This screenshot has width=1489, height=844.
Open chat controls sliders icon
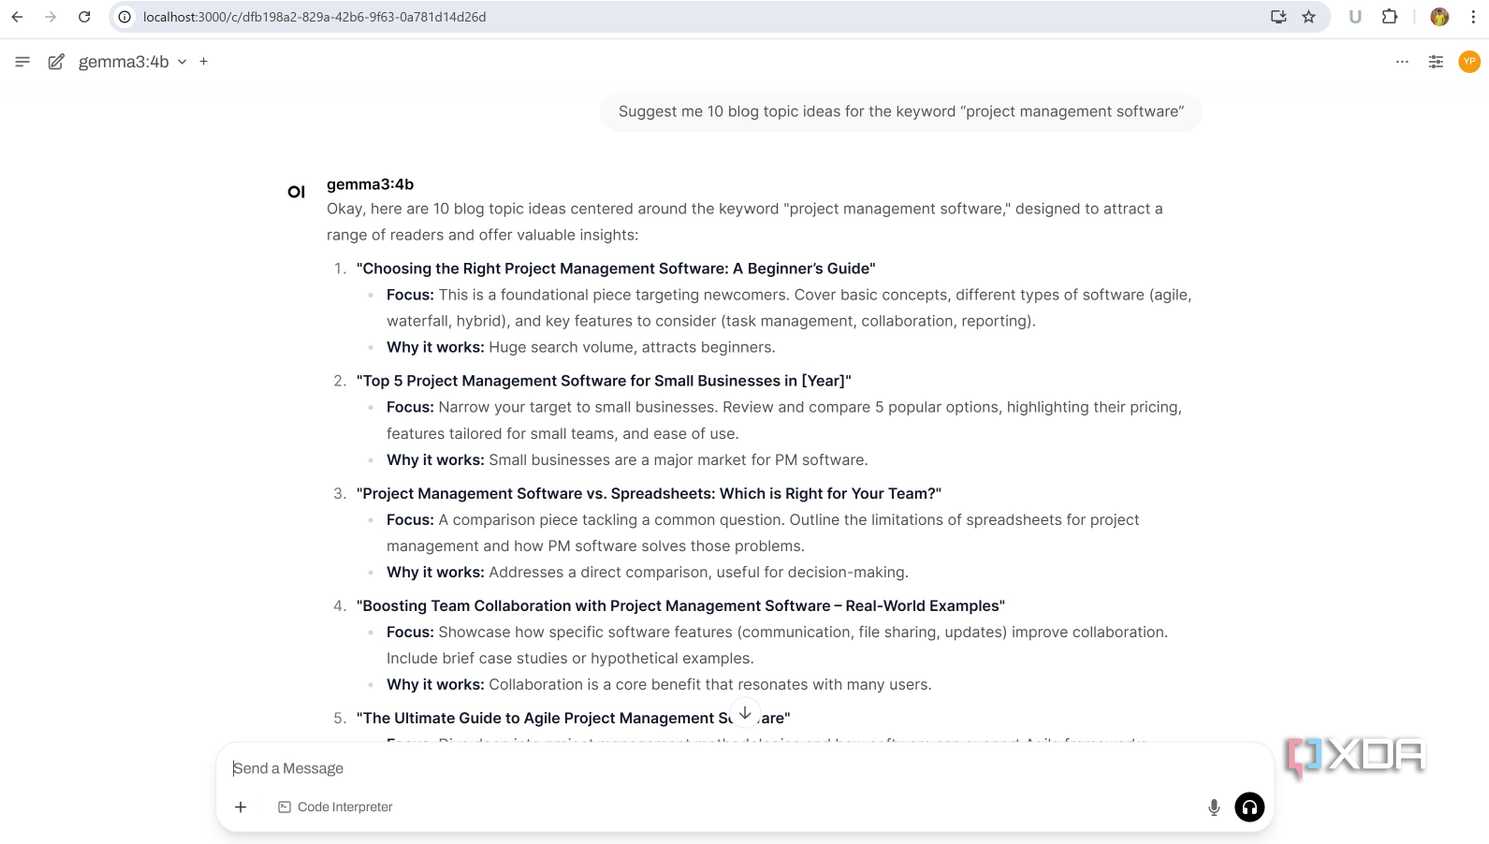tap(1436, 62)
